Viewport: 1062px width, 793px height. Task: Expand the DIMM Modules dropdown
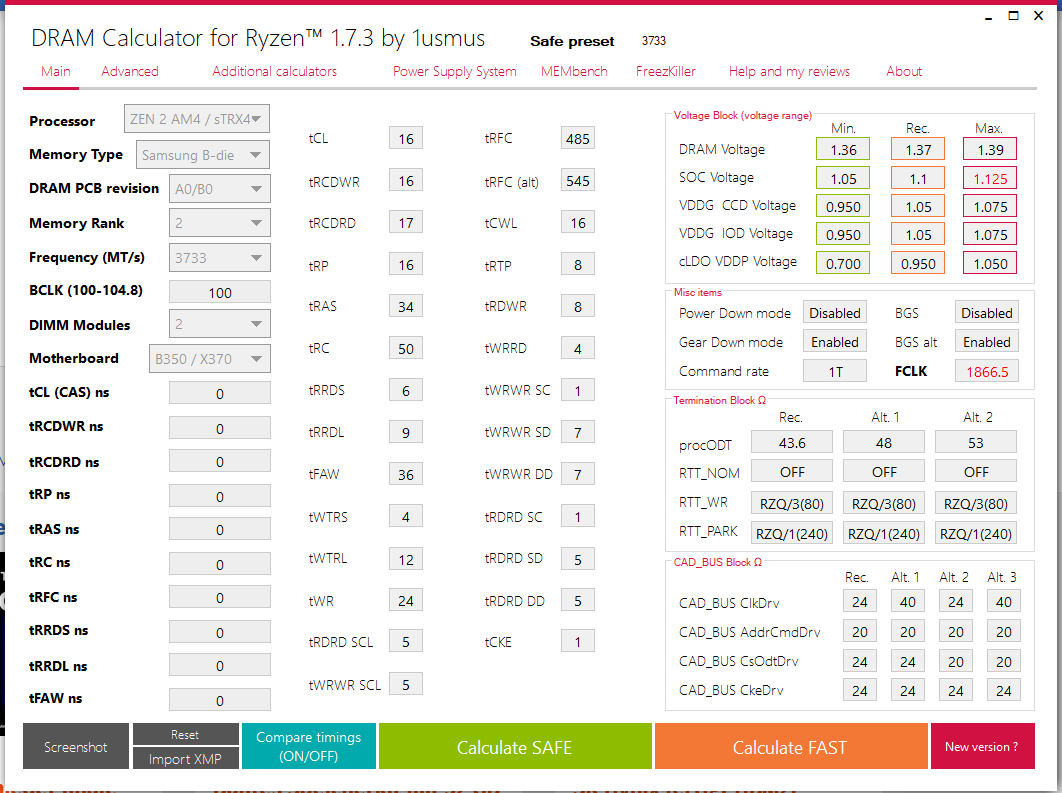(x=219, y=324)
